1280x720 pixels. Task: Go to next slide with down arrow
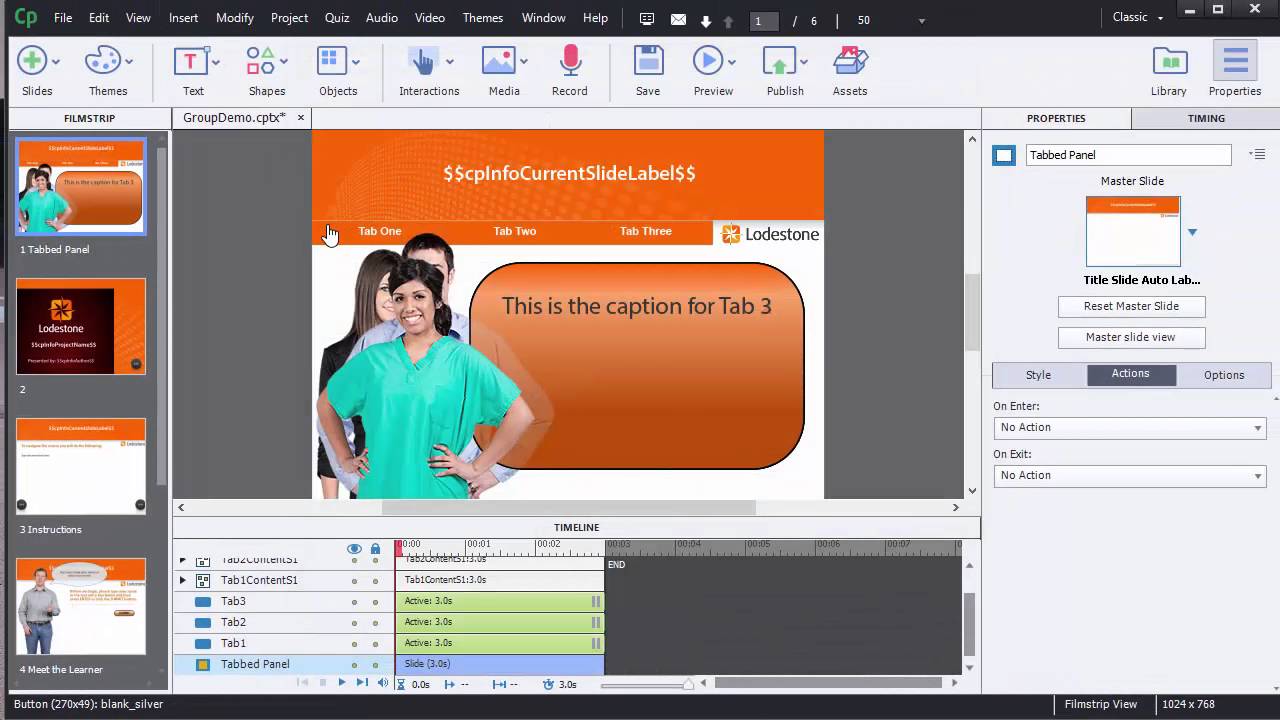point(706,20)
